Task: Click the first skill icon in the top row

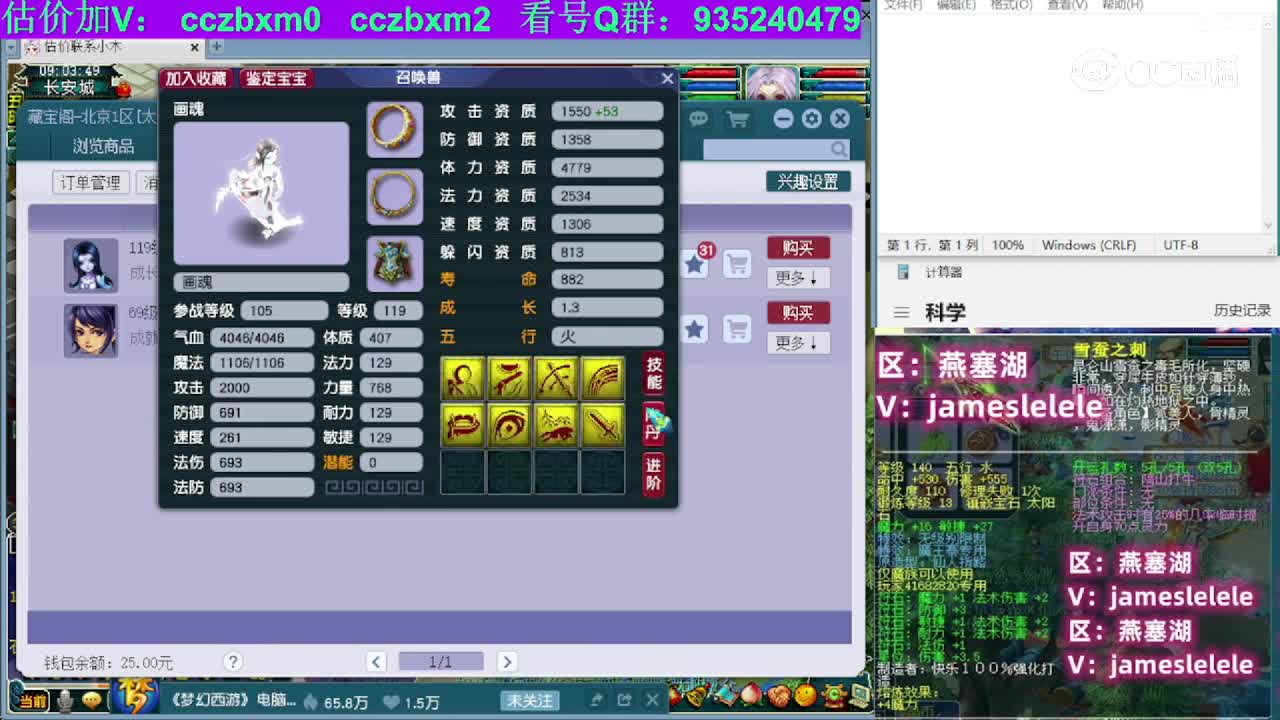Action: point(462,378)
